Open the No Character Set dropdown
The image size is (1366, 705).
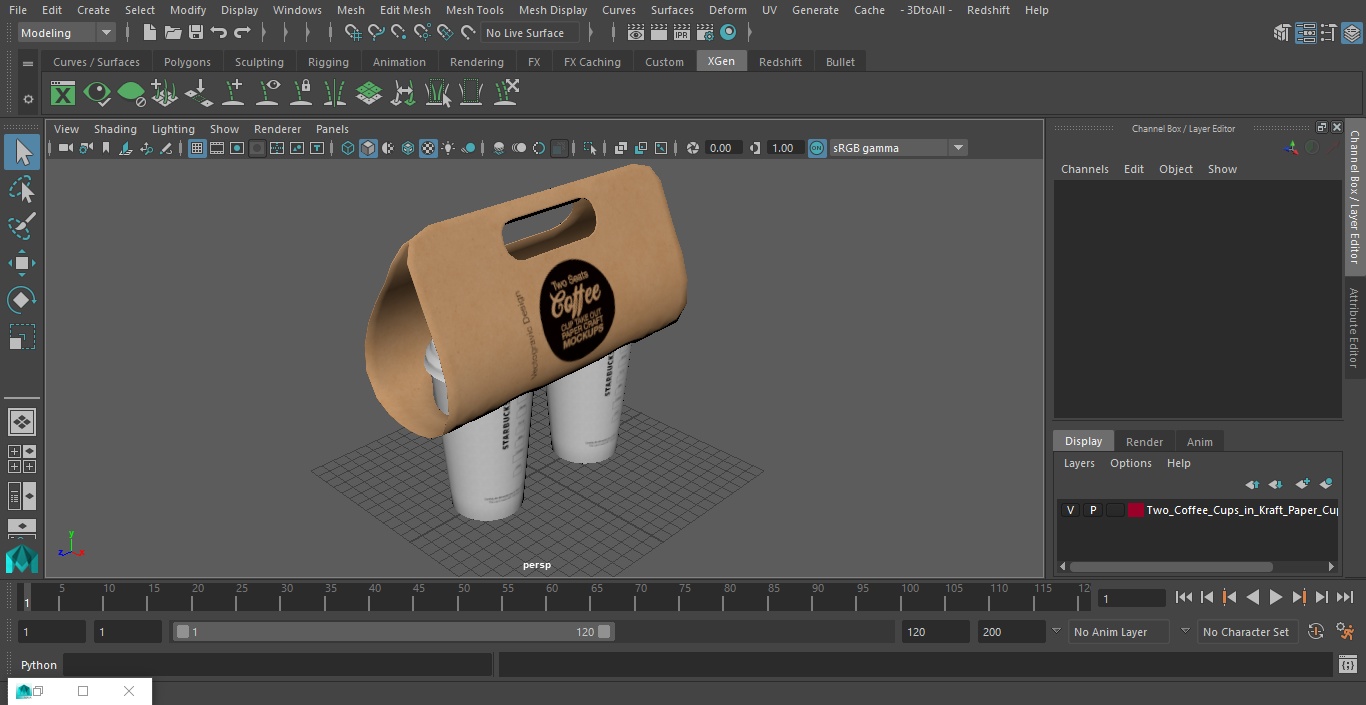coord(1246,632)
